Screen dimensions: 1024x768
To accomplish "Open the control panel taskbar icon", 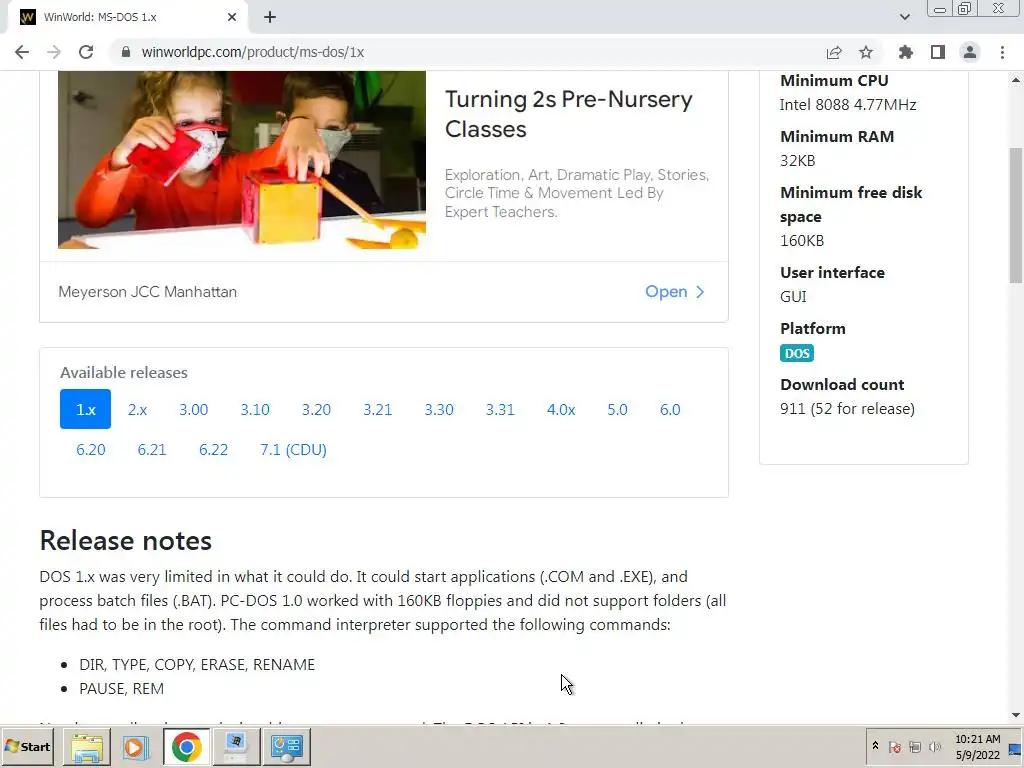I will click(x=286, y=747).
